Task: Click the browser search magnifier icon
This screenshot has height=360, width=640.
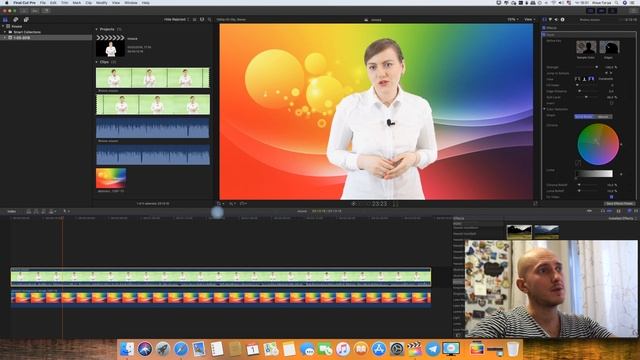Action: coord(209,19)
